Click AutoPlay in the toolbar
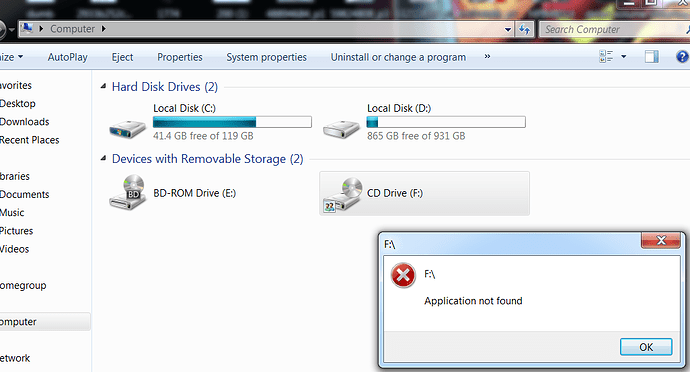This screenshot has height=372, width=690. [x=68, y=57]
